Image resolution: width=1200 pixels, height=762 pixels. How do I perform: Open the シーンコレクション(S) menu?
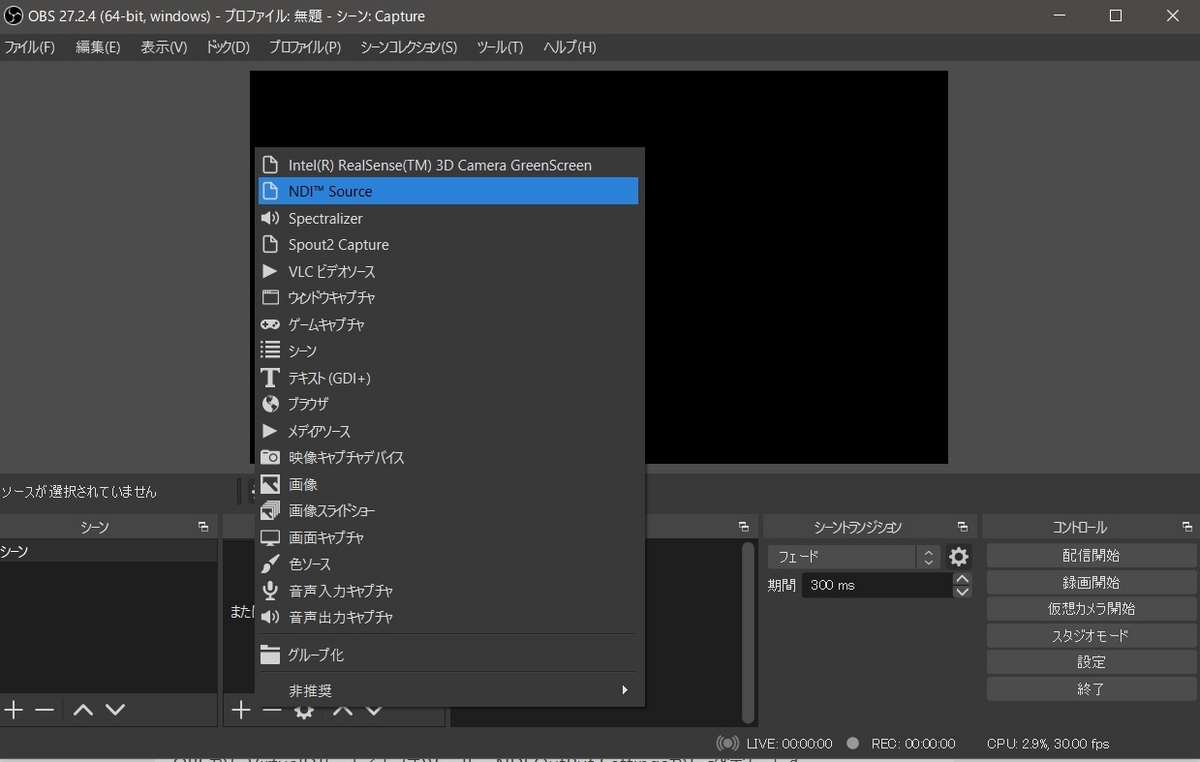[x=409, y=47]
